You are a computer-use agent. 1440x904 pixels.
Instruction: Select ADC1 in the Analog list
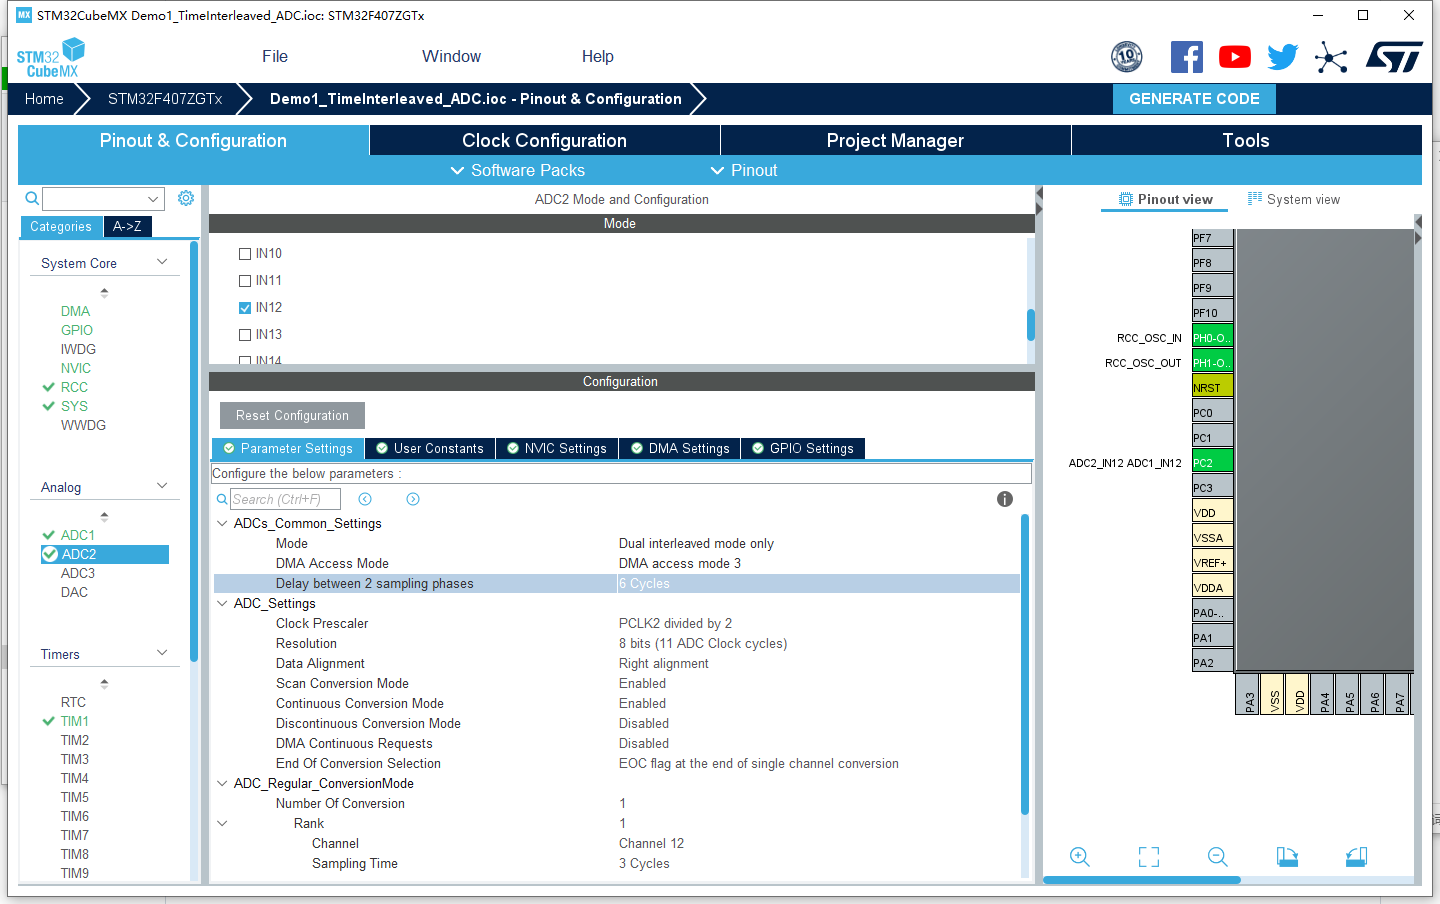(77, 535)
